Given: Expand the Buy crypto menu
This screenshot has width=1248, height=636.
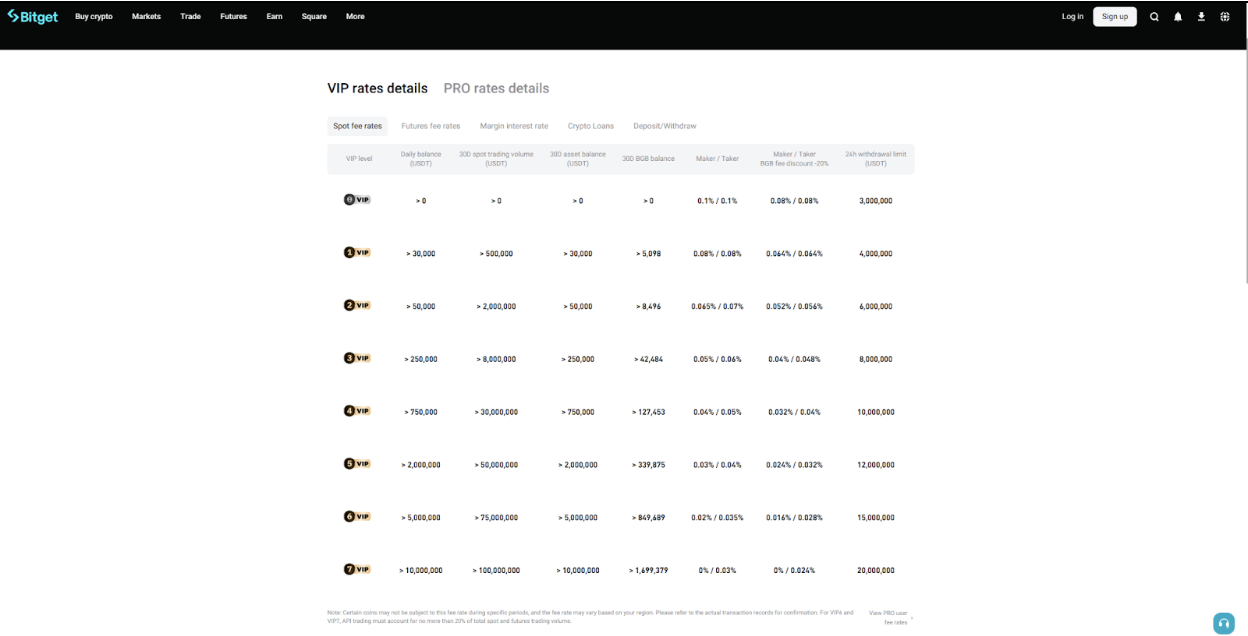Looking at the screenshot, I should (94, 17).
